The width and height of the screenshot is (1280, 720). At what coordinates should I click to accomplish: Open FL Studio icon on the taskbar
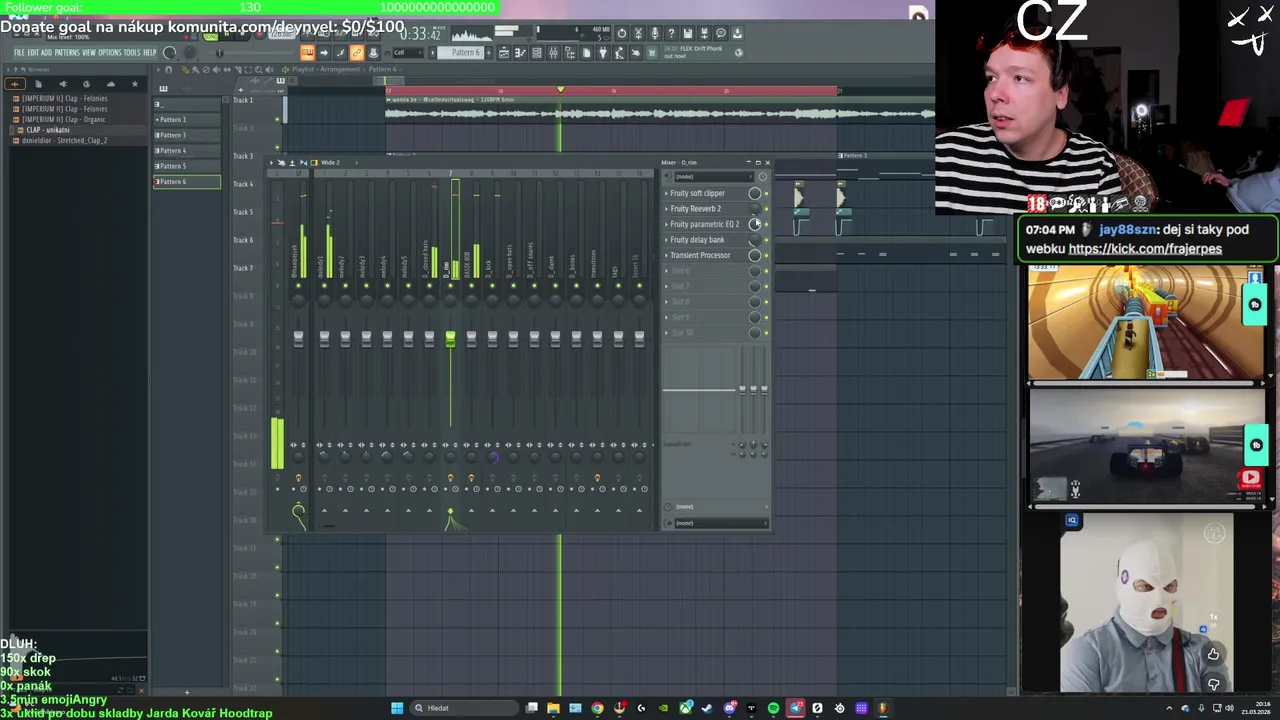point(883,708)
